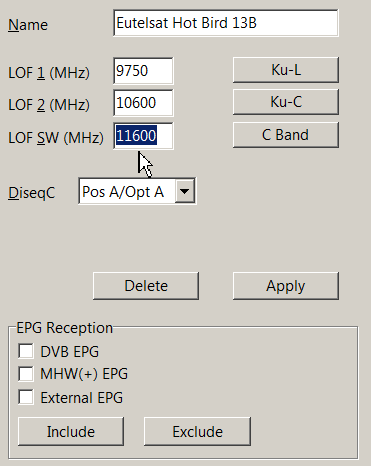Click the LOF 1 field showing 9750
This screenshot has width=371, height=466.
click(143, 71)
